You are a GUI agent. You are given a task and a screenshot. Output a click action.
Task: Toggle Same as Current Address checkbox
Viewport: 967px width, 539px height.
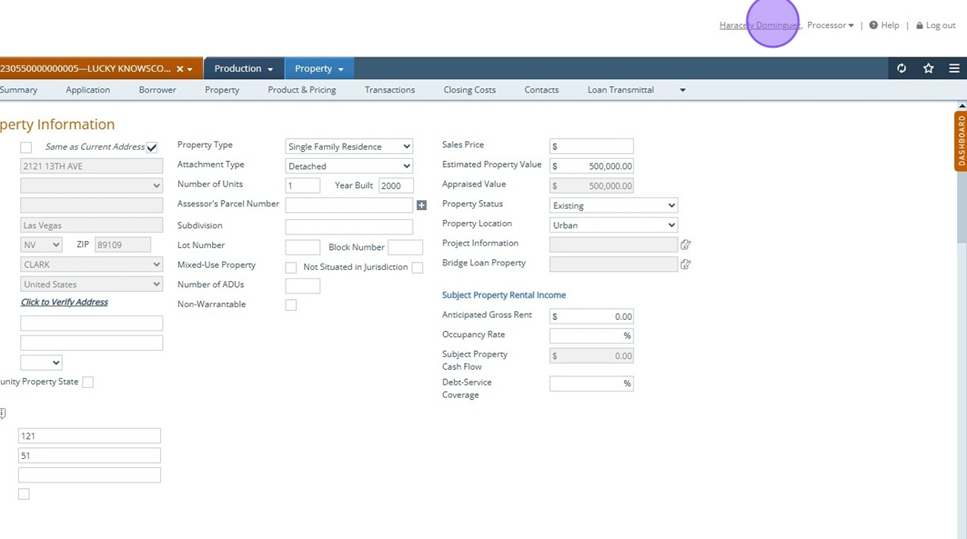coord(152,147)
